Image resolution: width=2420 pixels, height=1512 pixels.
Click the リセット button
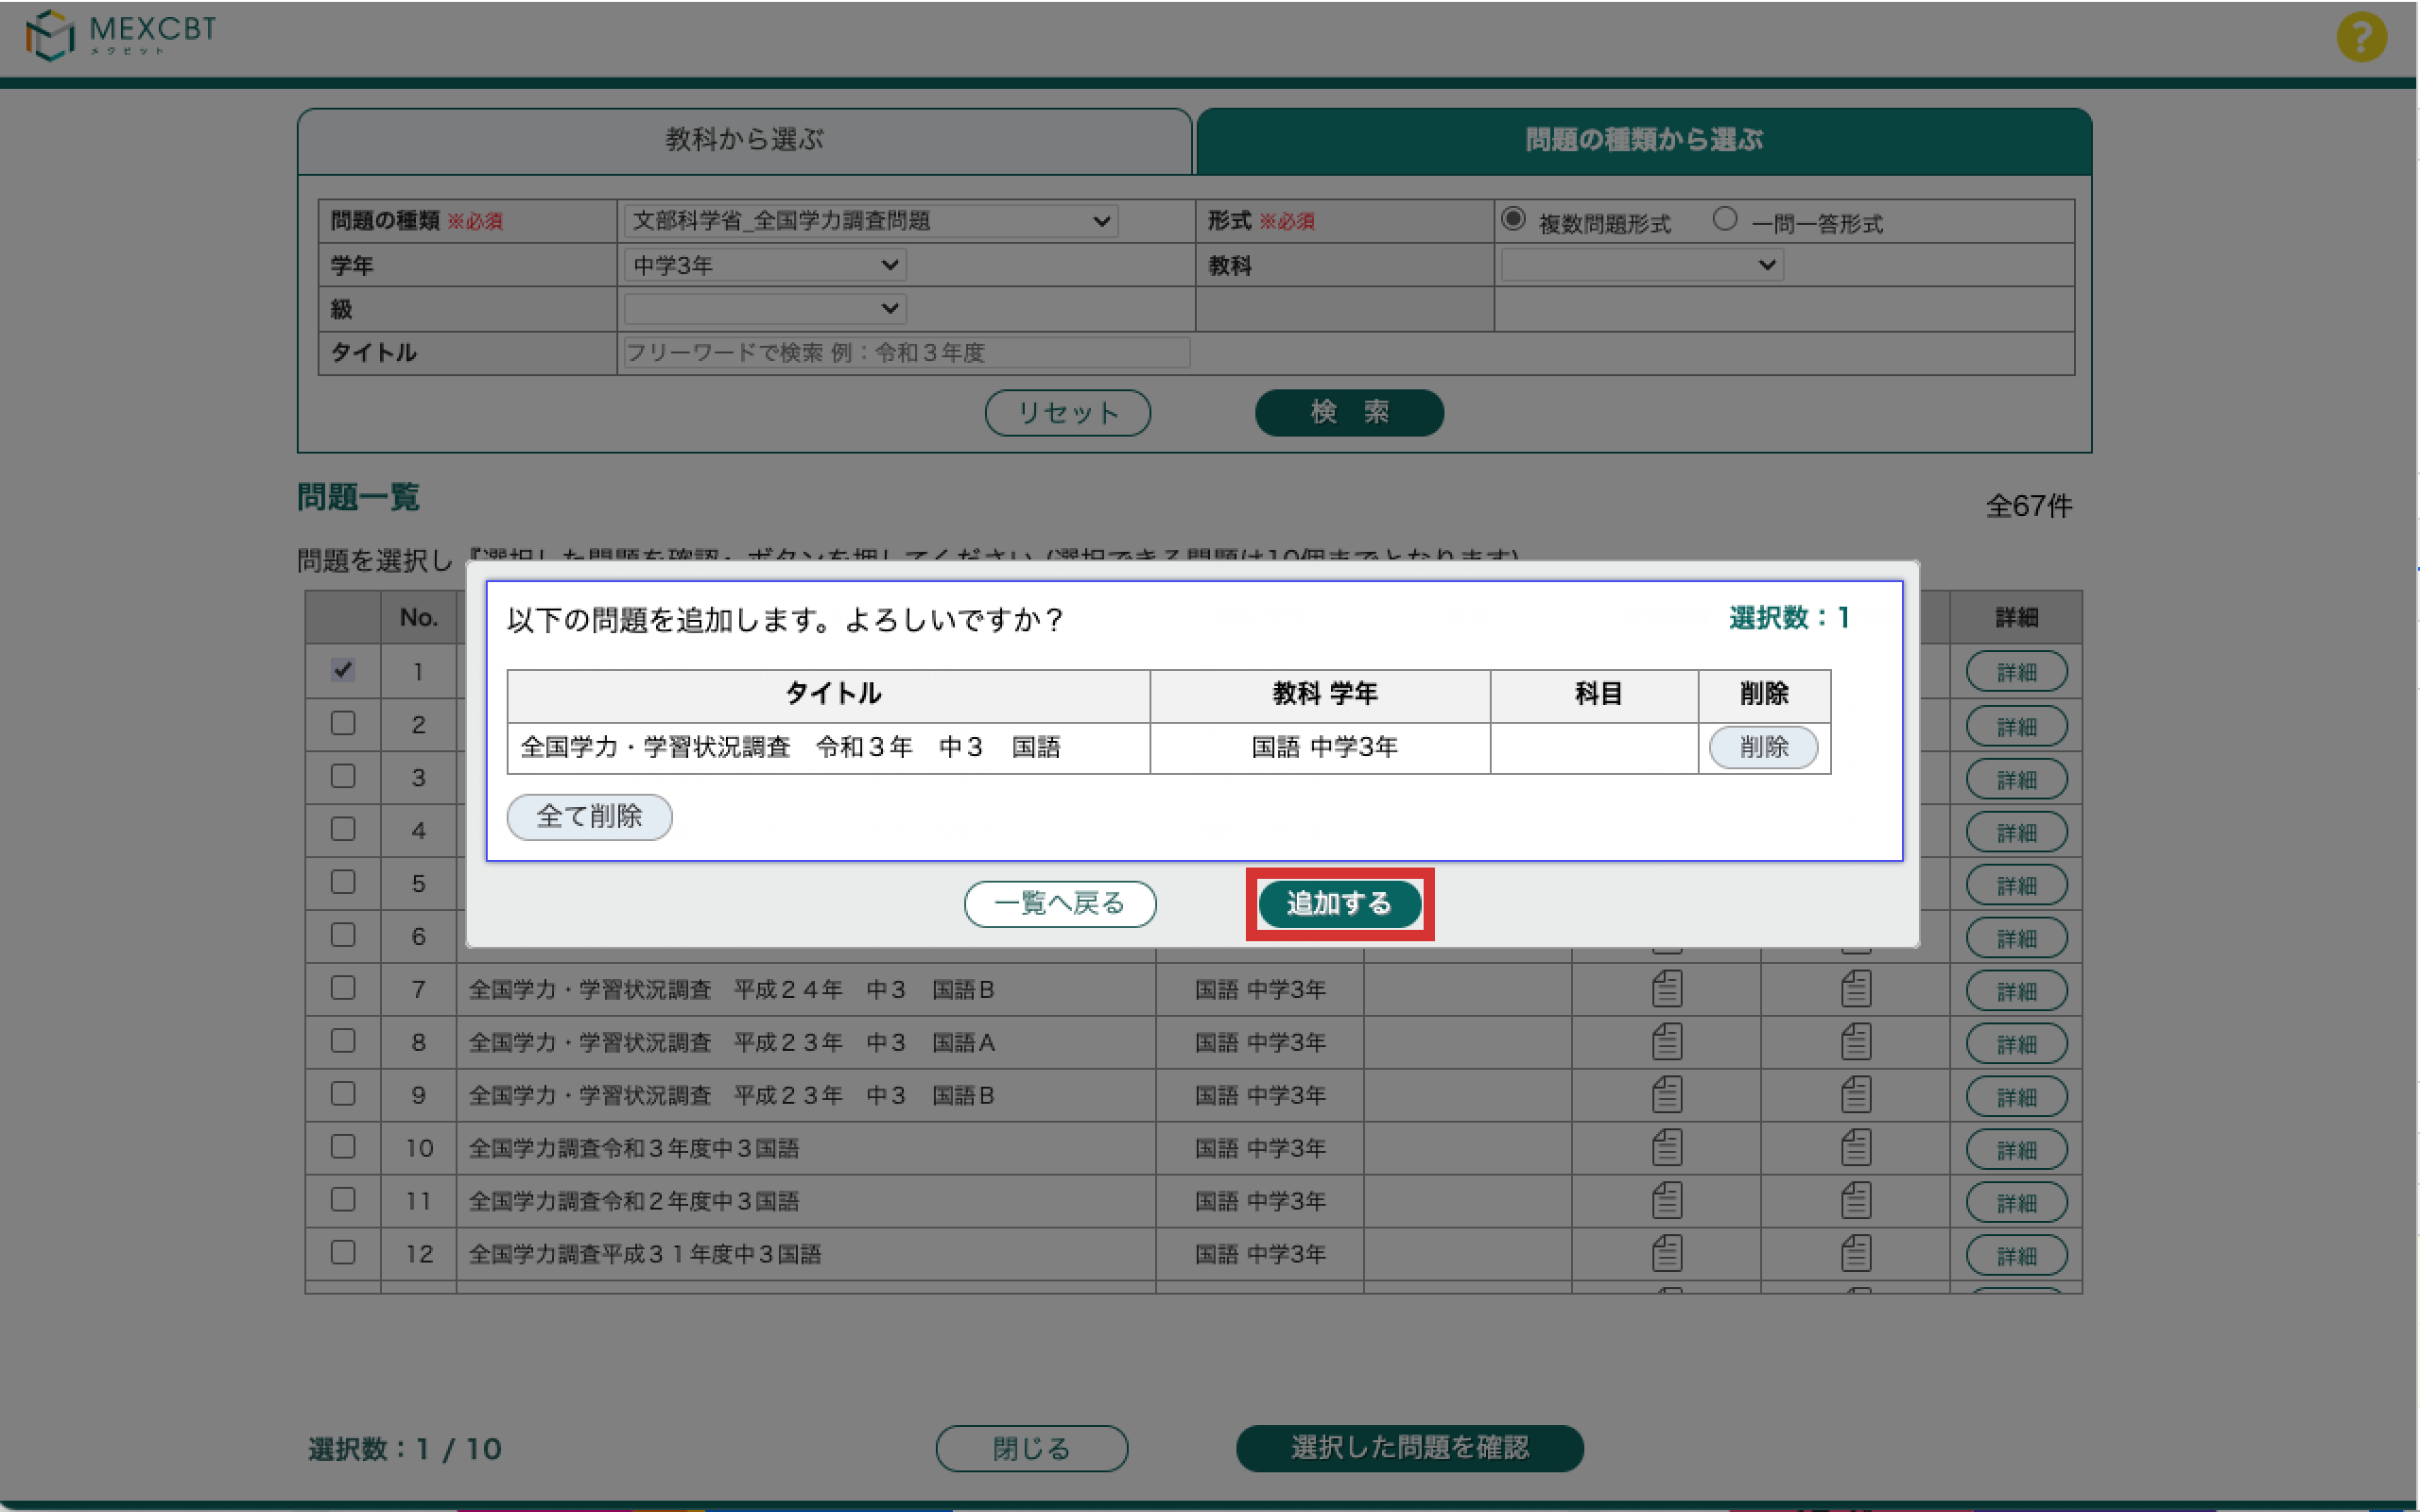(1067, 413)
